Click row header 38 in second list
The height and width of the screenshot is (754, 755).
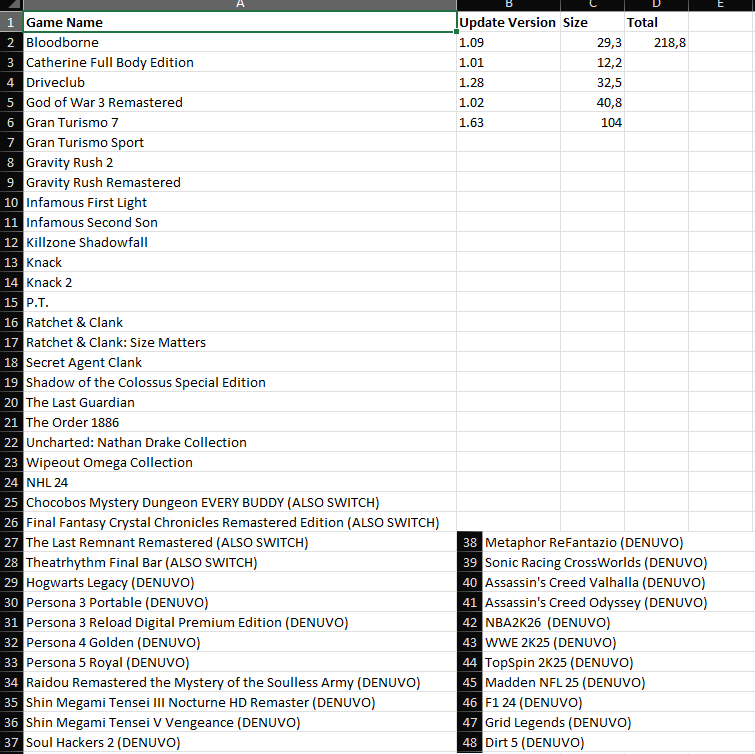pos(469,542)
